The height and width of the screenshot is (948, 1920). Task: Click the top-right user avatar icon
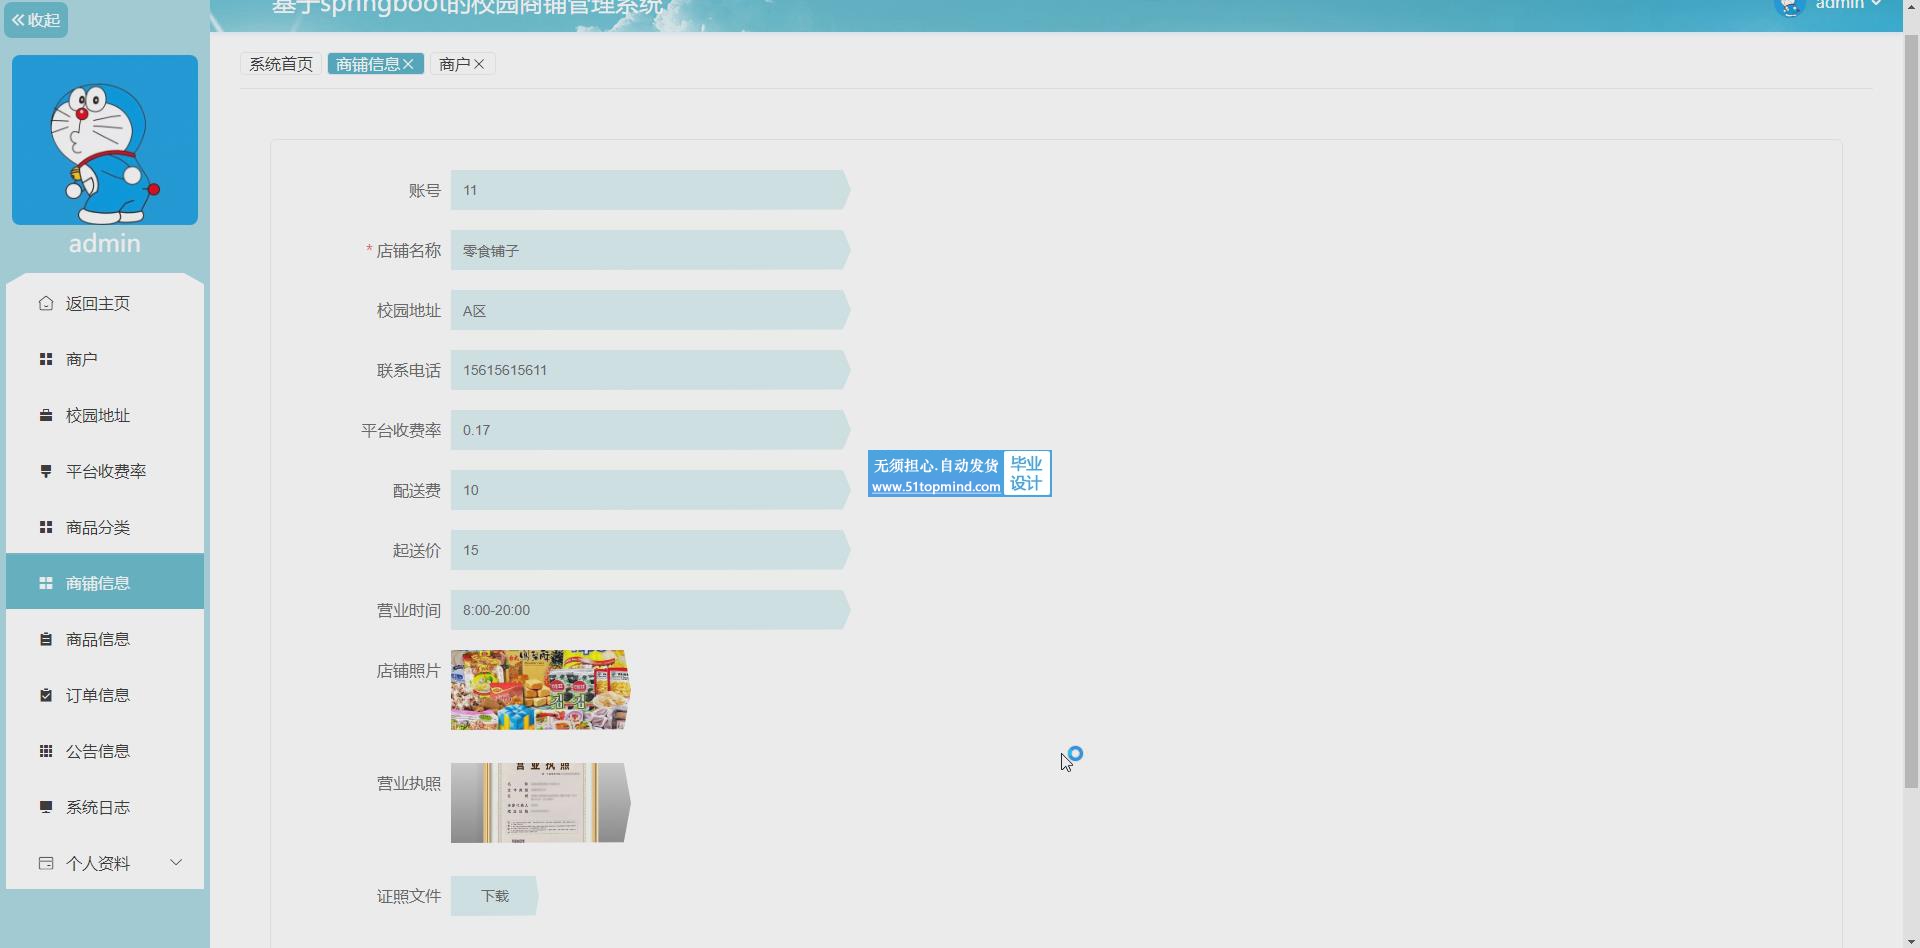coord(1789,7)
